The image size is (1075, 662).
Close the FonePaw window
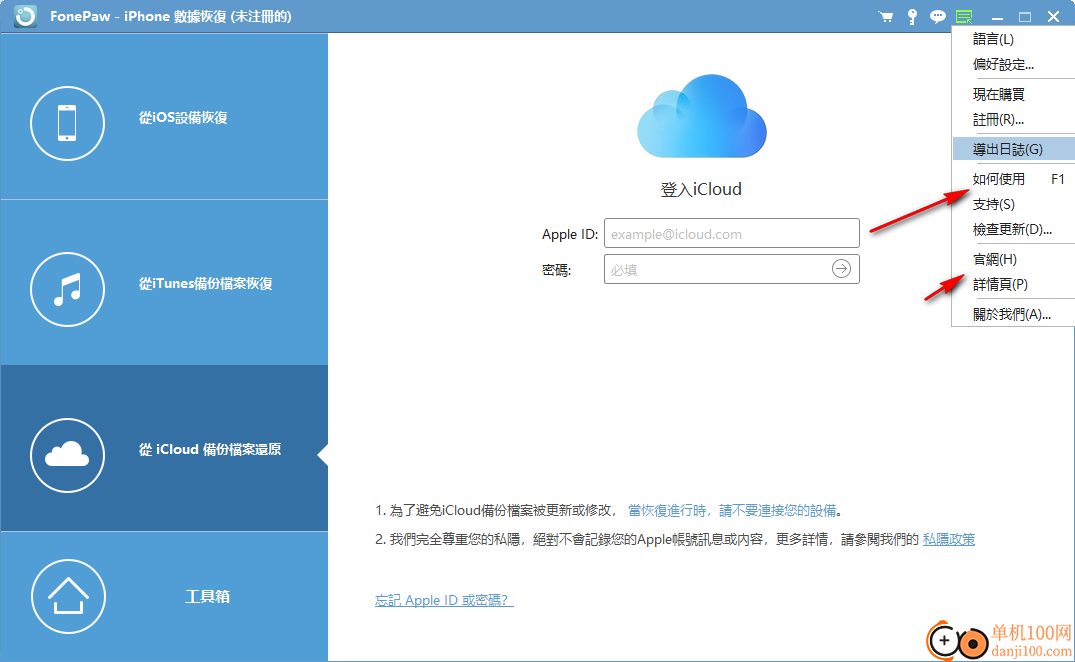coord(1054,16)
